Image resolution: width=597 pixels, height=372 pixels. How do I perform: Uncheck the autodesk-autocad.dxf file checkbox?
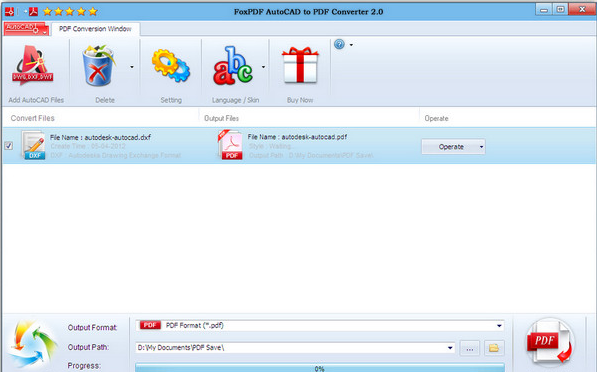pyautogui.click(x=8, y=145)
